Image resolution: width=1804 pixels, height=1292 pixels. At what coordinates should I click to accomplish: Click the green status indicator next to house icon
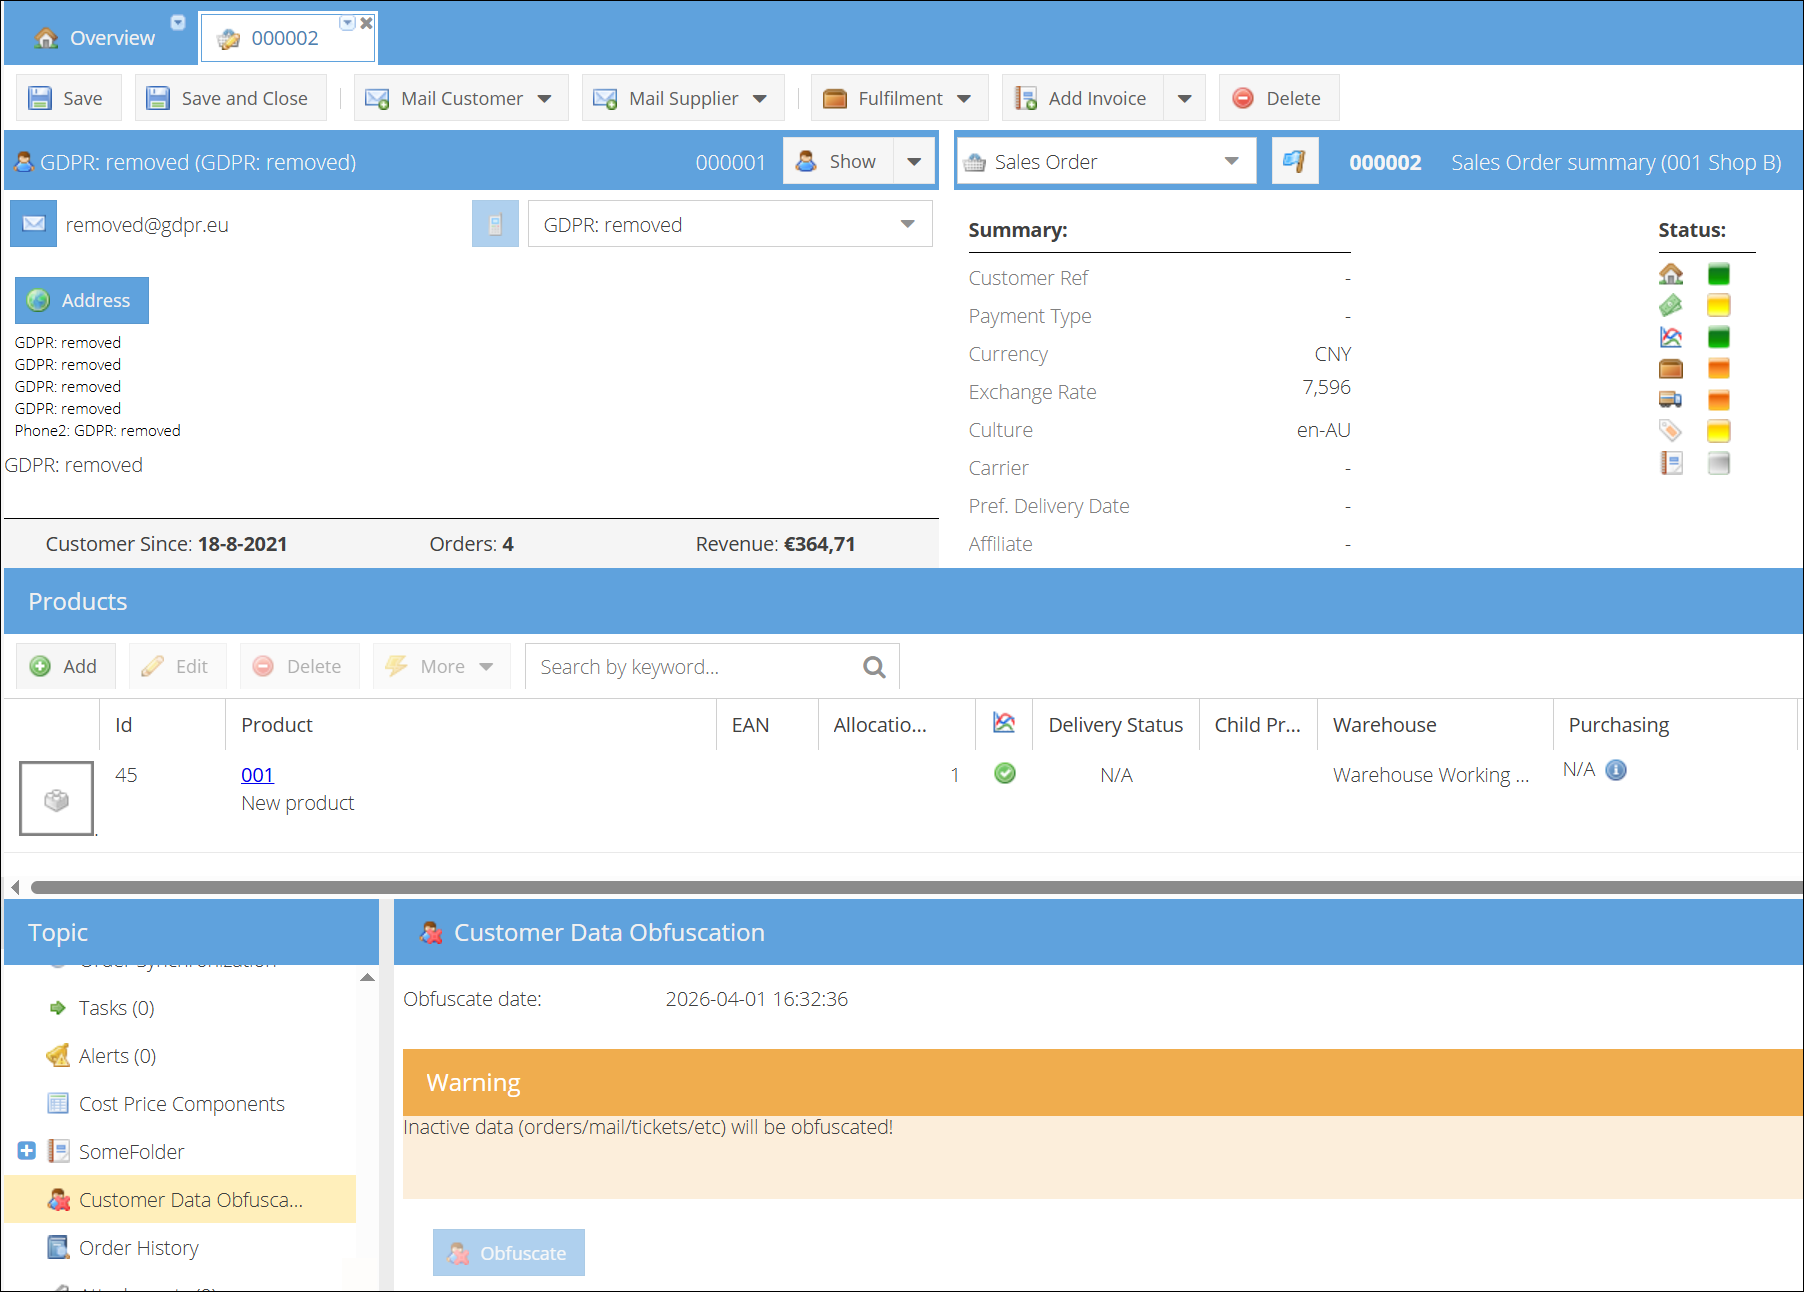pyautogui.click(x=1718, y=274)
